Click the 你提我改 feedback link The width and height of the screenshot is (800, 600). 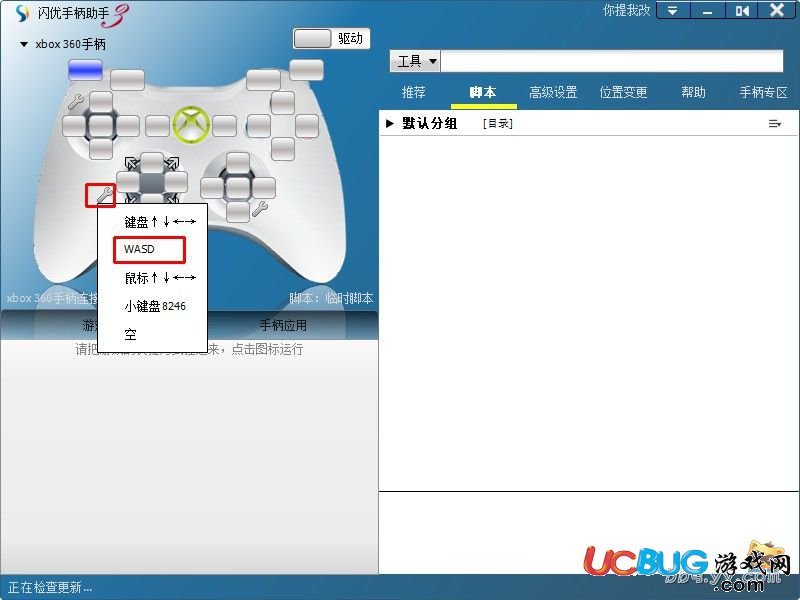[x=627, y=10]
